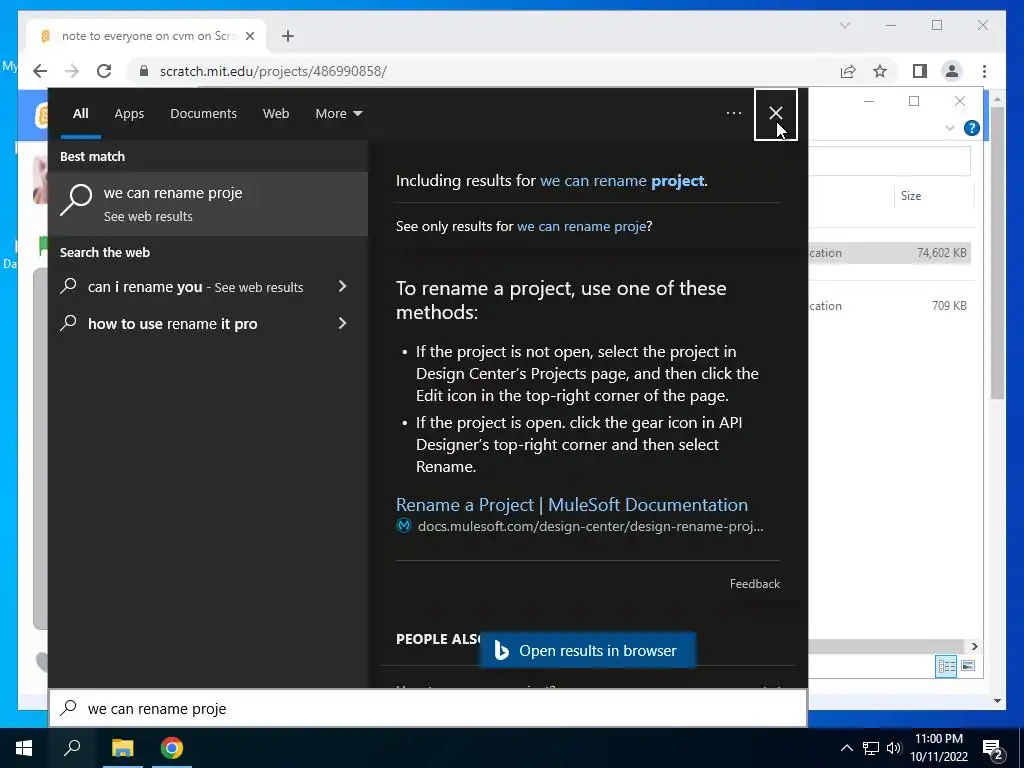This screenshot has height=768, width=1024.
Task: Click File Explorer help icon
Action: [971, 128]
